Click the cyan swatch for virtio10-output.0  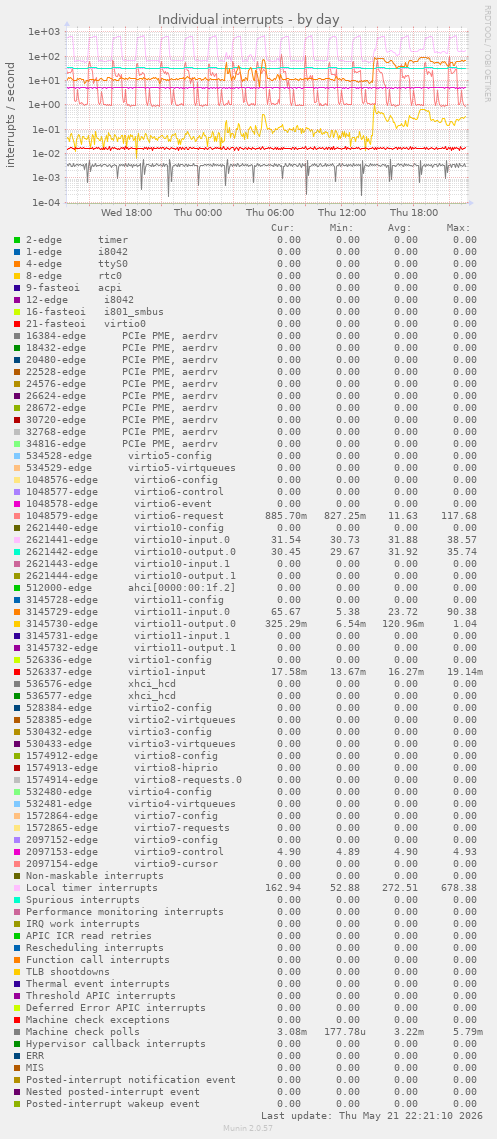click(17, 552)
